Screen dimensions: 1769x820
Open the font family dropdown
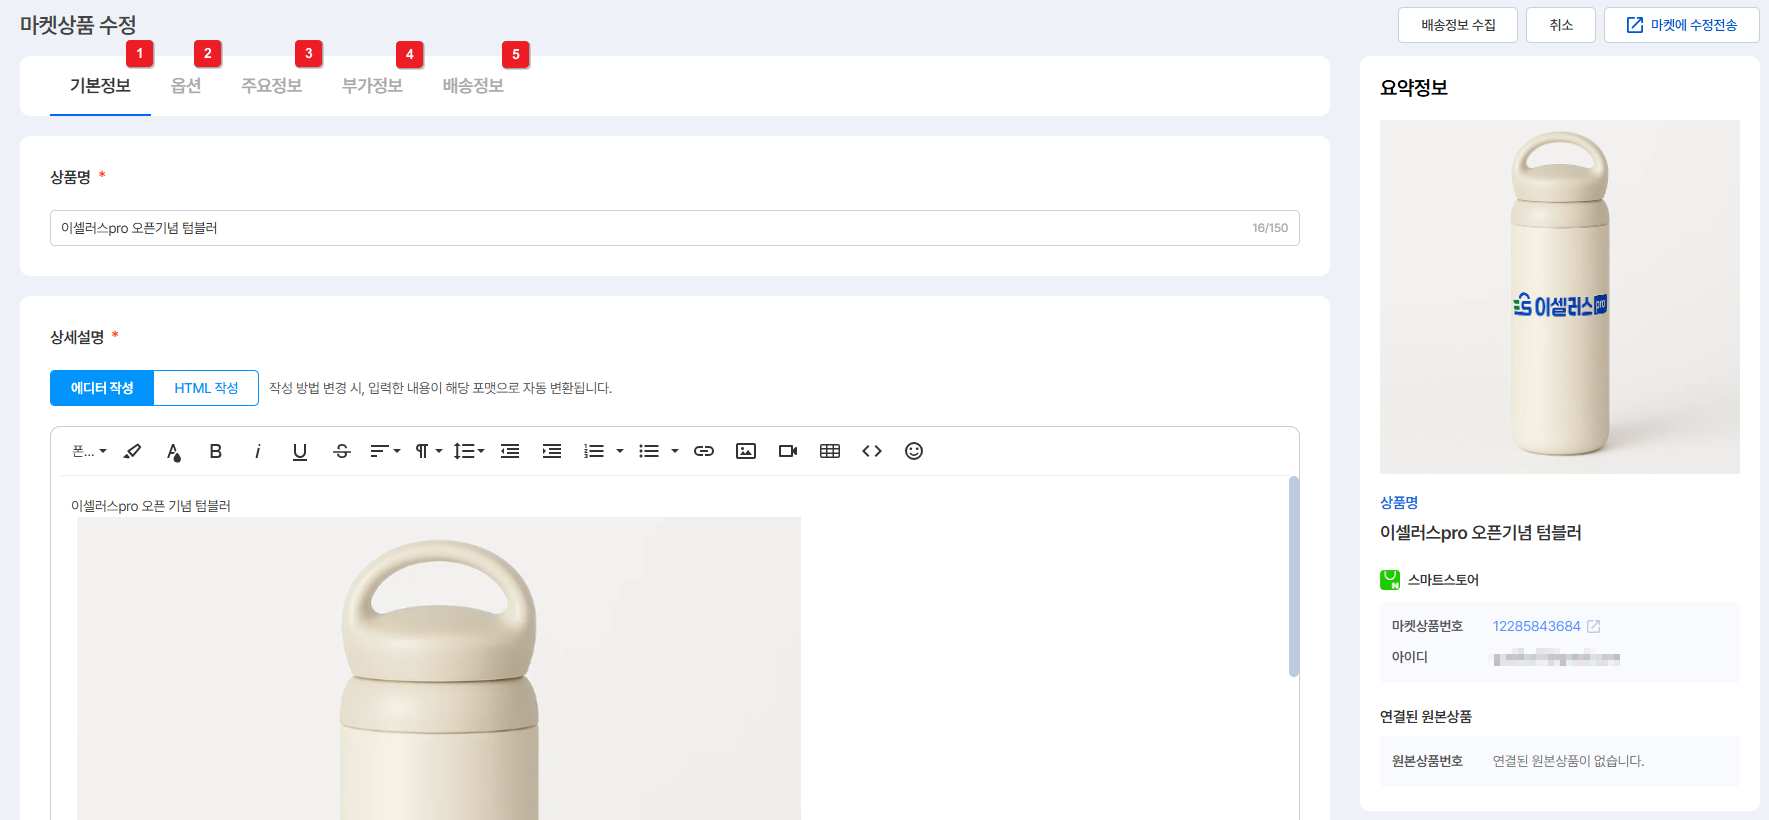(x=89, y=451)
